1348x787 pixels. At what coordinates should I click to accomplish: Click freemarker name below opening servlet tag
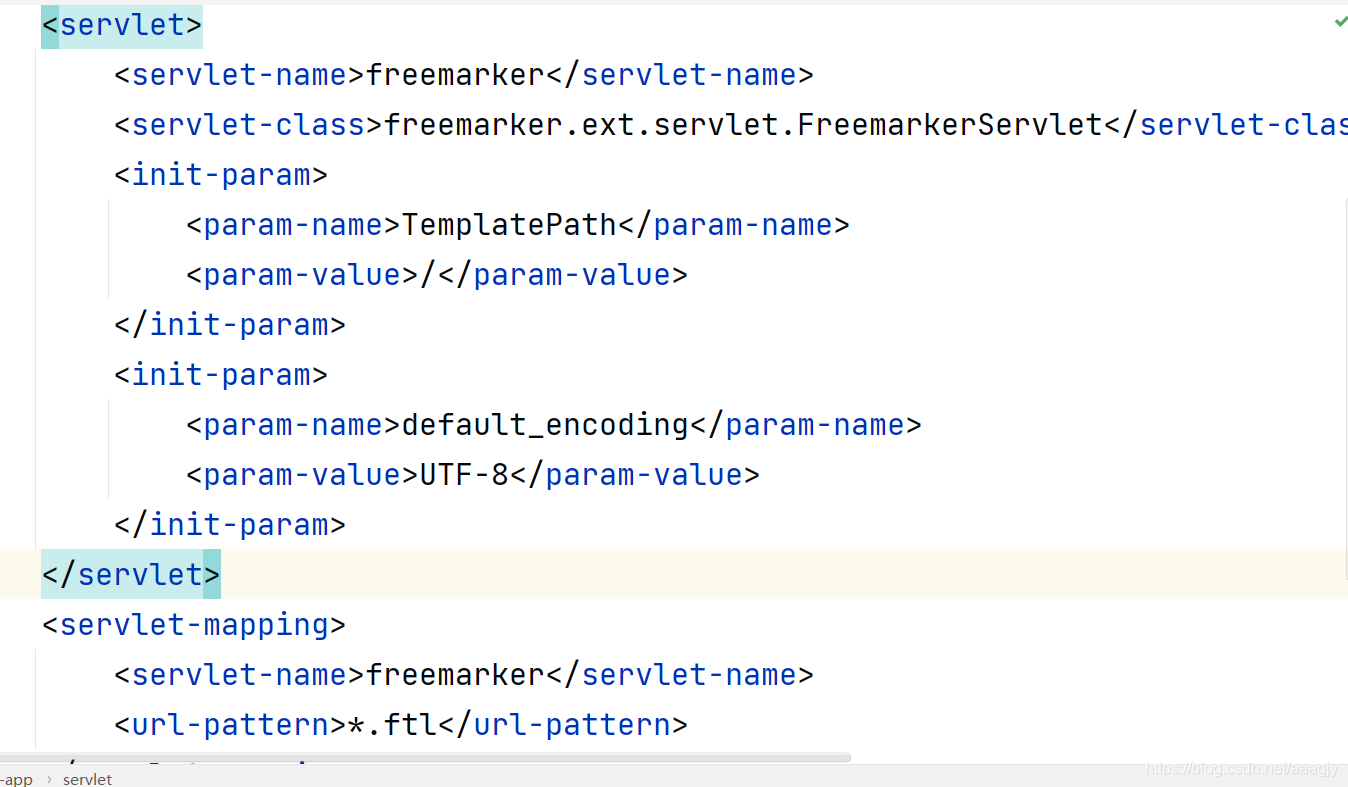point(455,75)
